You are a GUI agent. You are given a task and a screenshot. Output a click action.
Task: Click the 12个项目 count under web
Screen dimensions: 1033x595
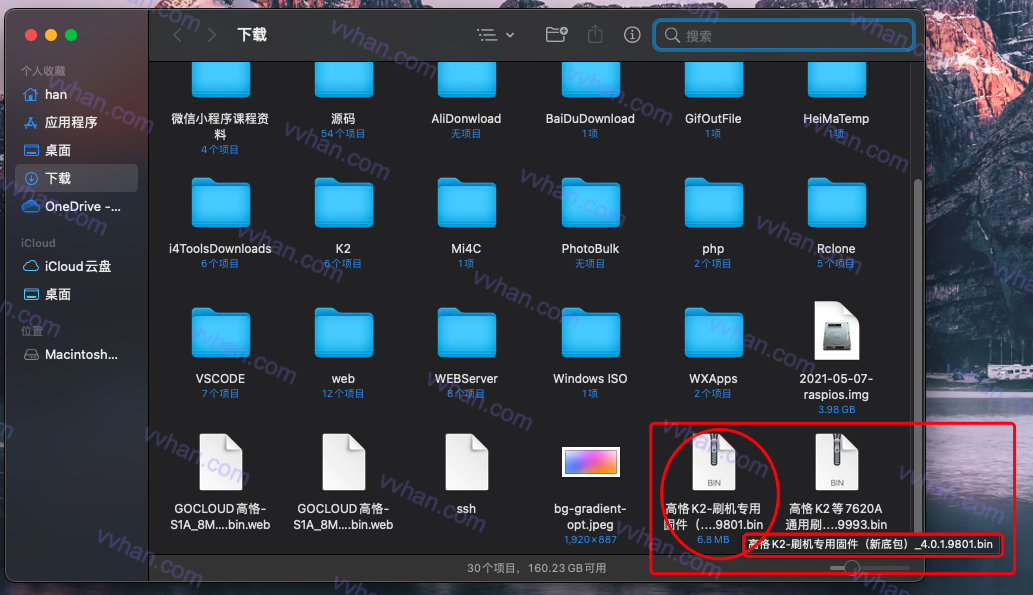coord(343,393)
